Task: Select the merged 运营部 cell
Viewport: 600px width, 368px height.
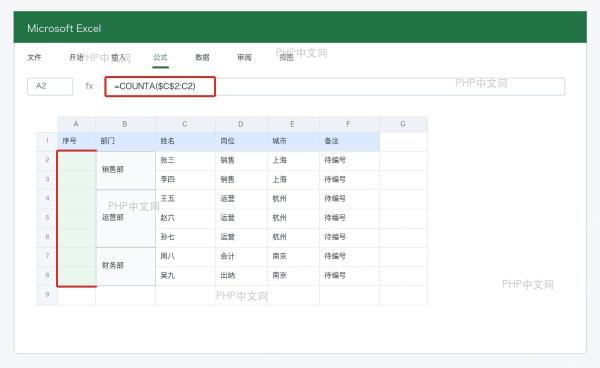Action: tap(126, 218)
